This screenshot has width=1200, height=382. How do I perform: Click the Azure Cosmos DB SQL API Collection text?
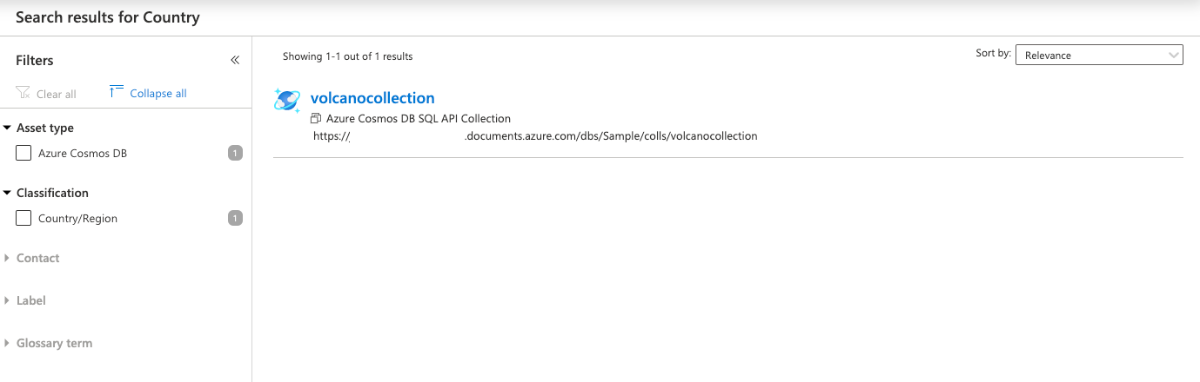click(418, 118)
